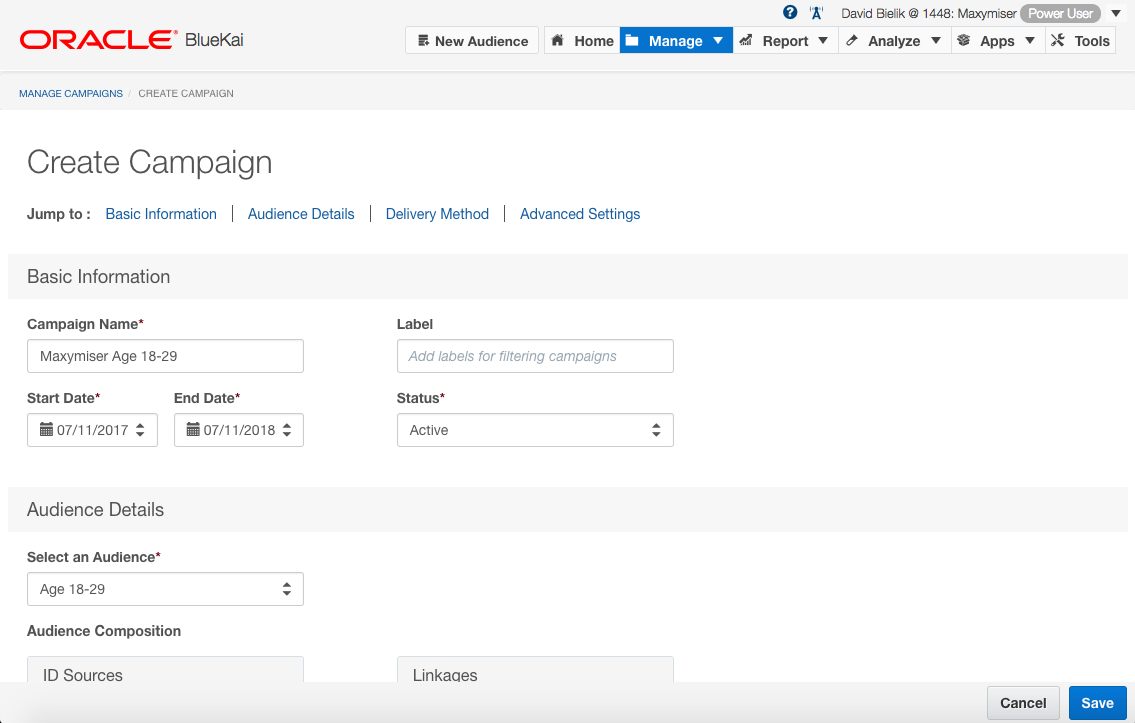The height and width of the screenshot is (723, 1135).
Task: Click the Analyze pencil icon
Action: tap(852, 41)
